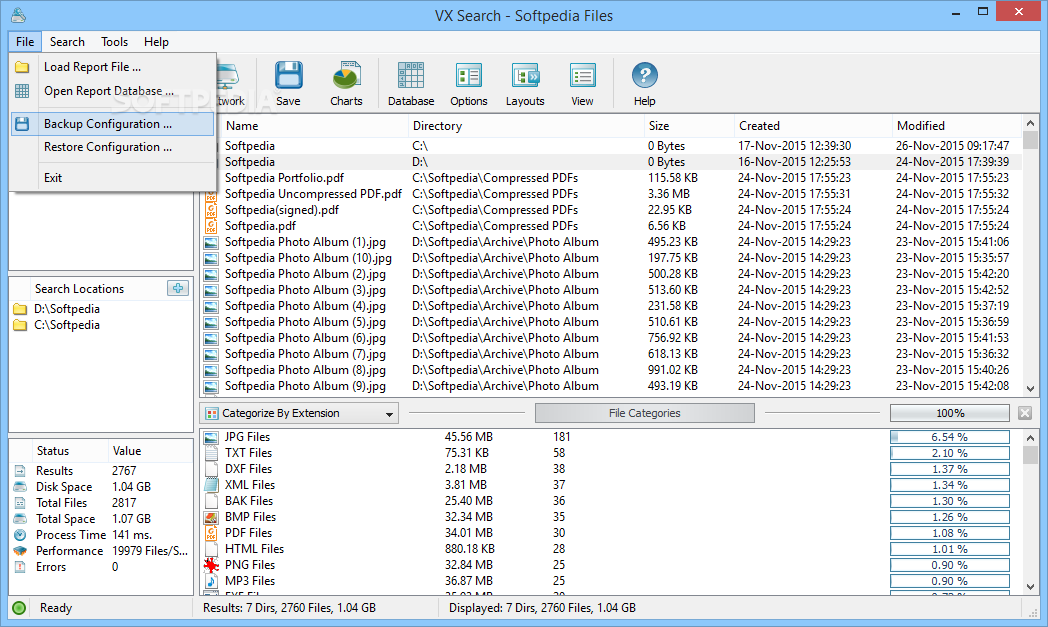Click the BMP Files category icon

click(x=211, y=517)
